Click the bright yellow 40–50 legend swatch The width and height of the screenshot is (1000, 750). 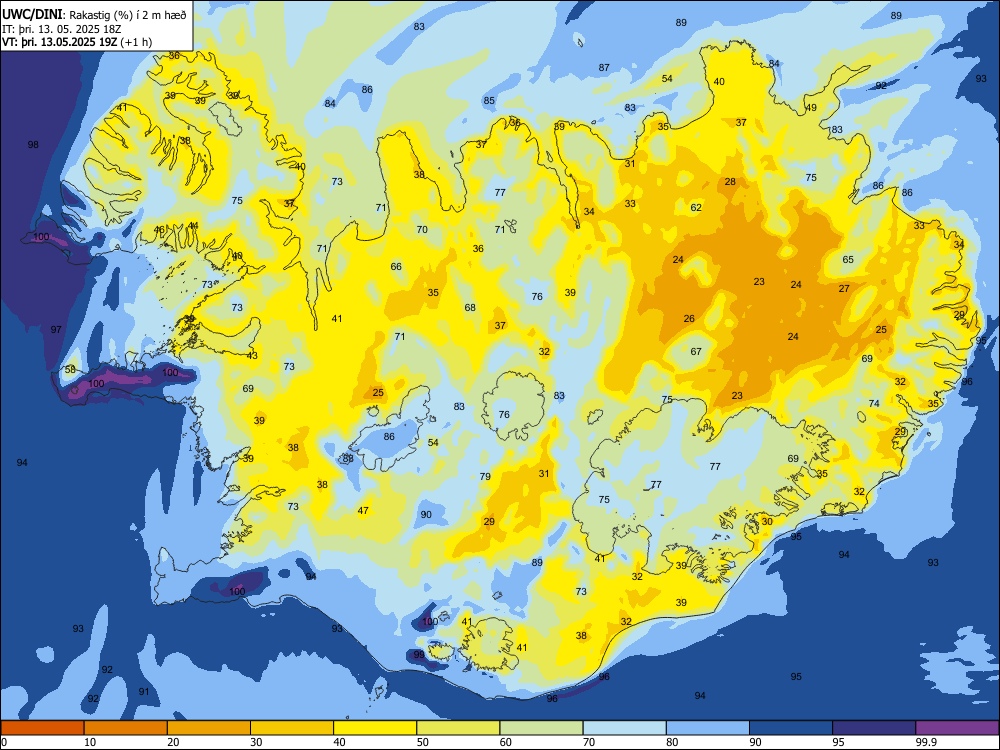click(375, 728)
